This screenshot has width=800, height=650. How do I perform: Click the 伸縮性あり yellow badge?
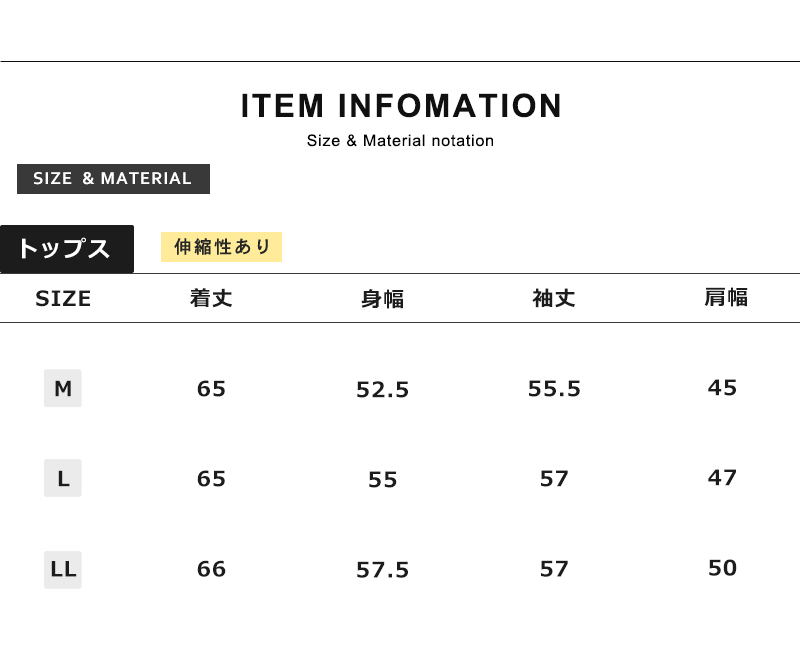pyautogui.click(x=221, y=247)
